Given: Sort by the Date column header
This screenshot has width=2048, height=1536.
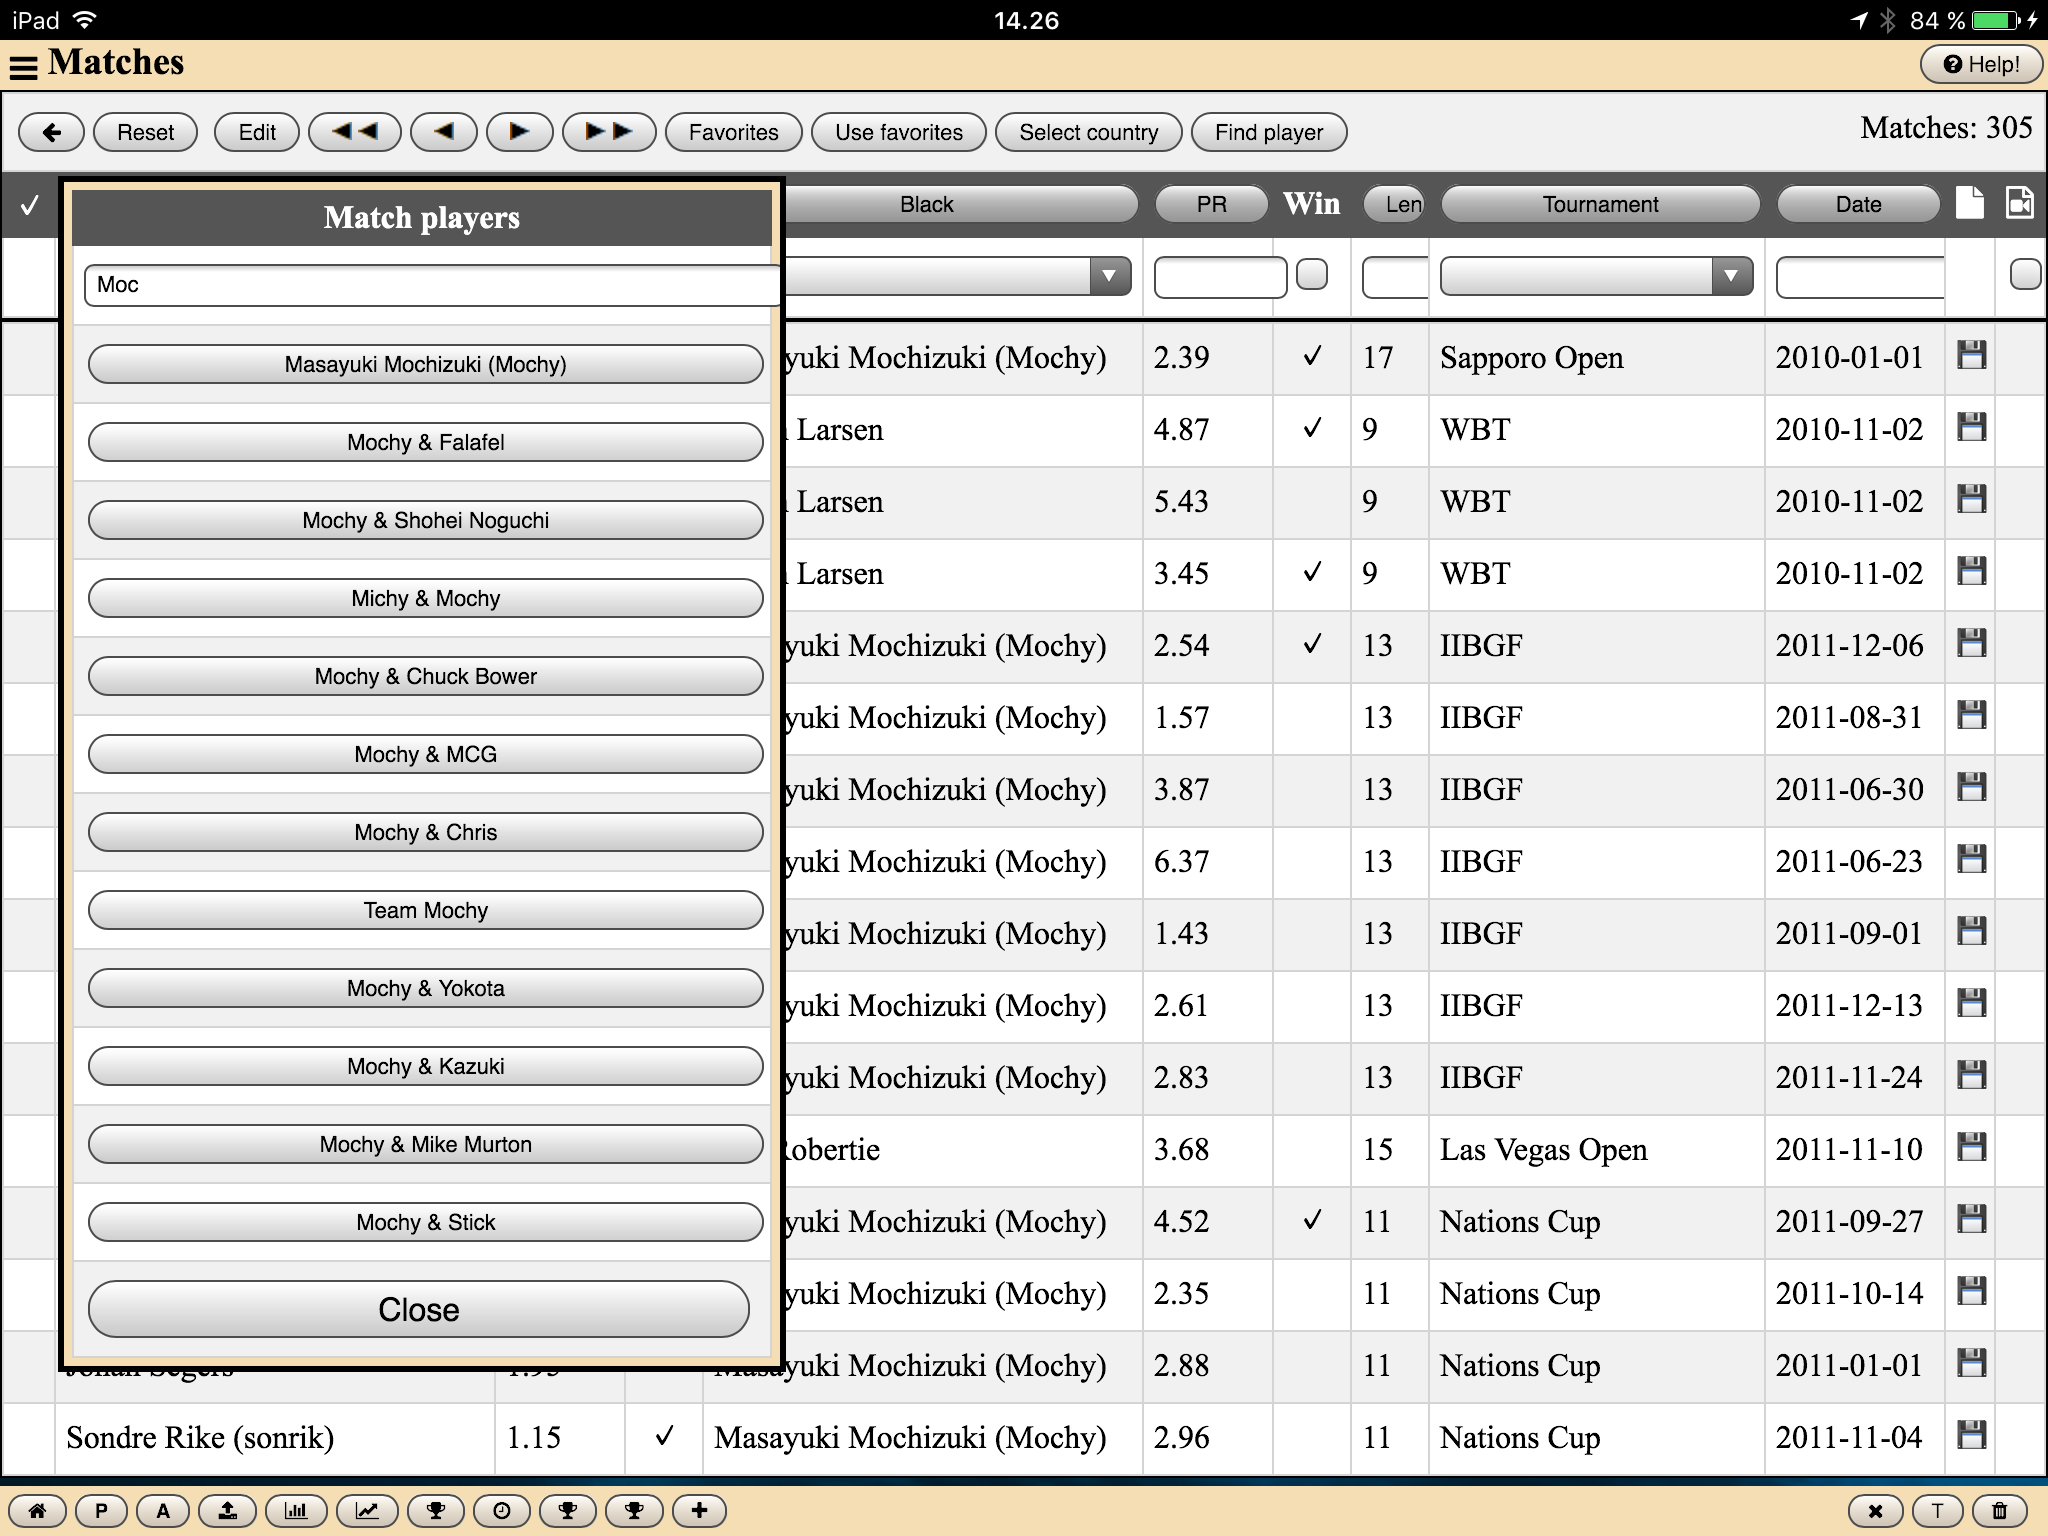Looking at the screenshot, I should pyautogui.click(x=1858, y=204).
